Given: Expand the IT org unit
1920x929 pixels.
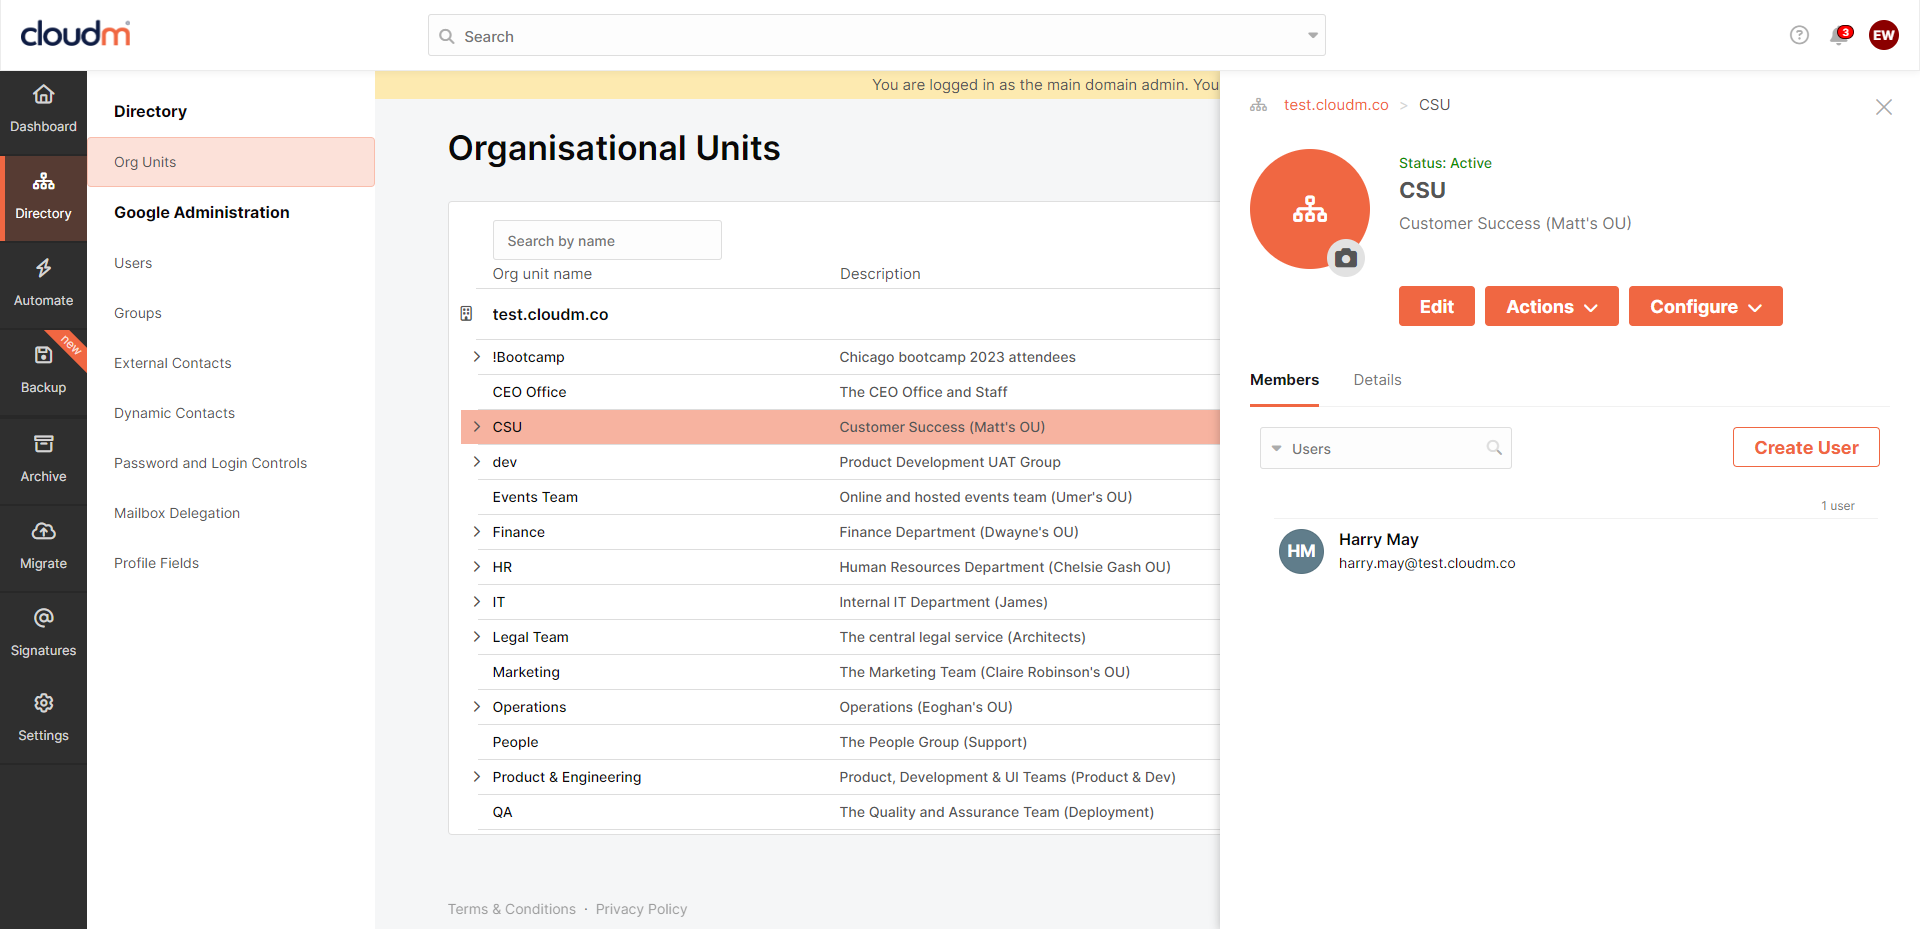Looking at the screenshot, I should coord(477,602).
